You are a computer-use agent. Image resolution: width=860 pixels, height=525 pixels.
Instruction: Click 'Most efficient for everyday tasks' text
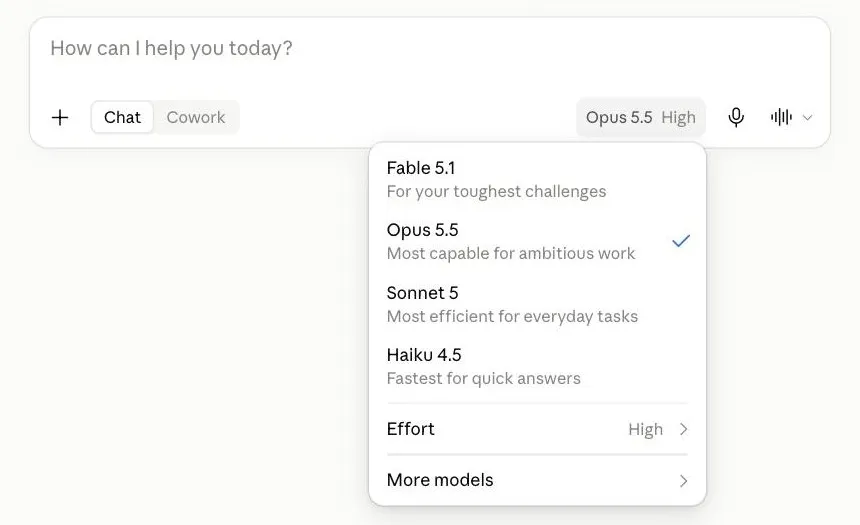tap(512, 317)
